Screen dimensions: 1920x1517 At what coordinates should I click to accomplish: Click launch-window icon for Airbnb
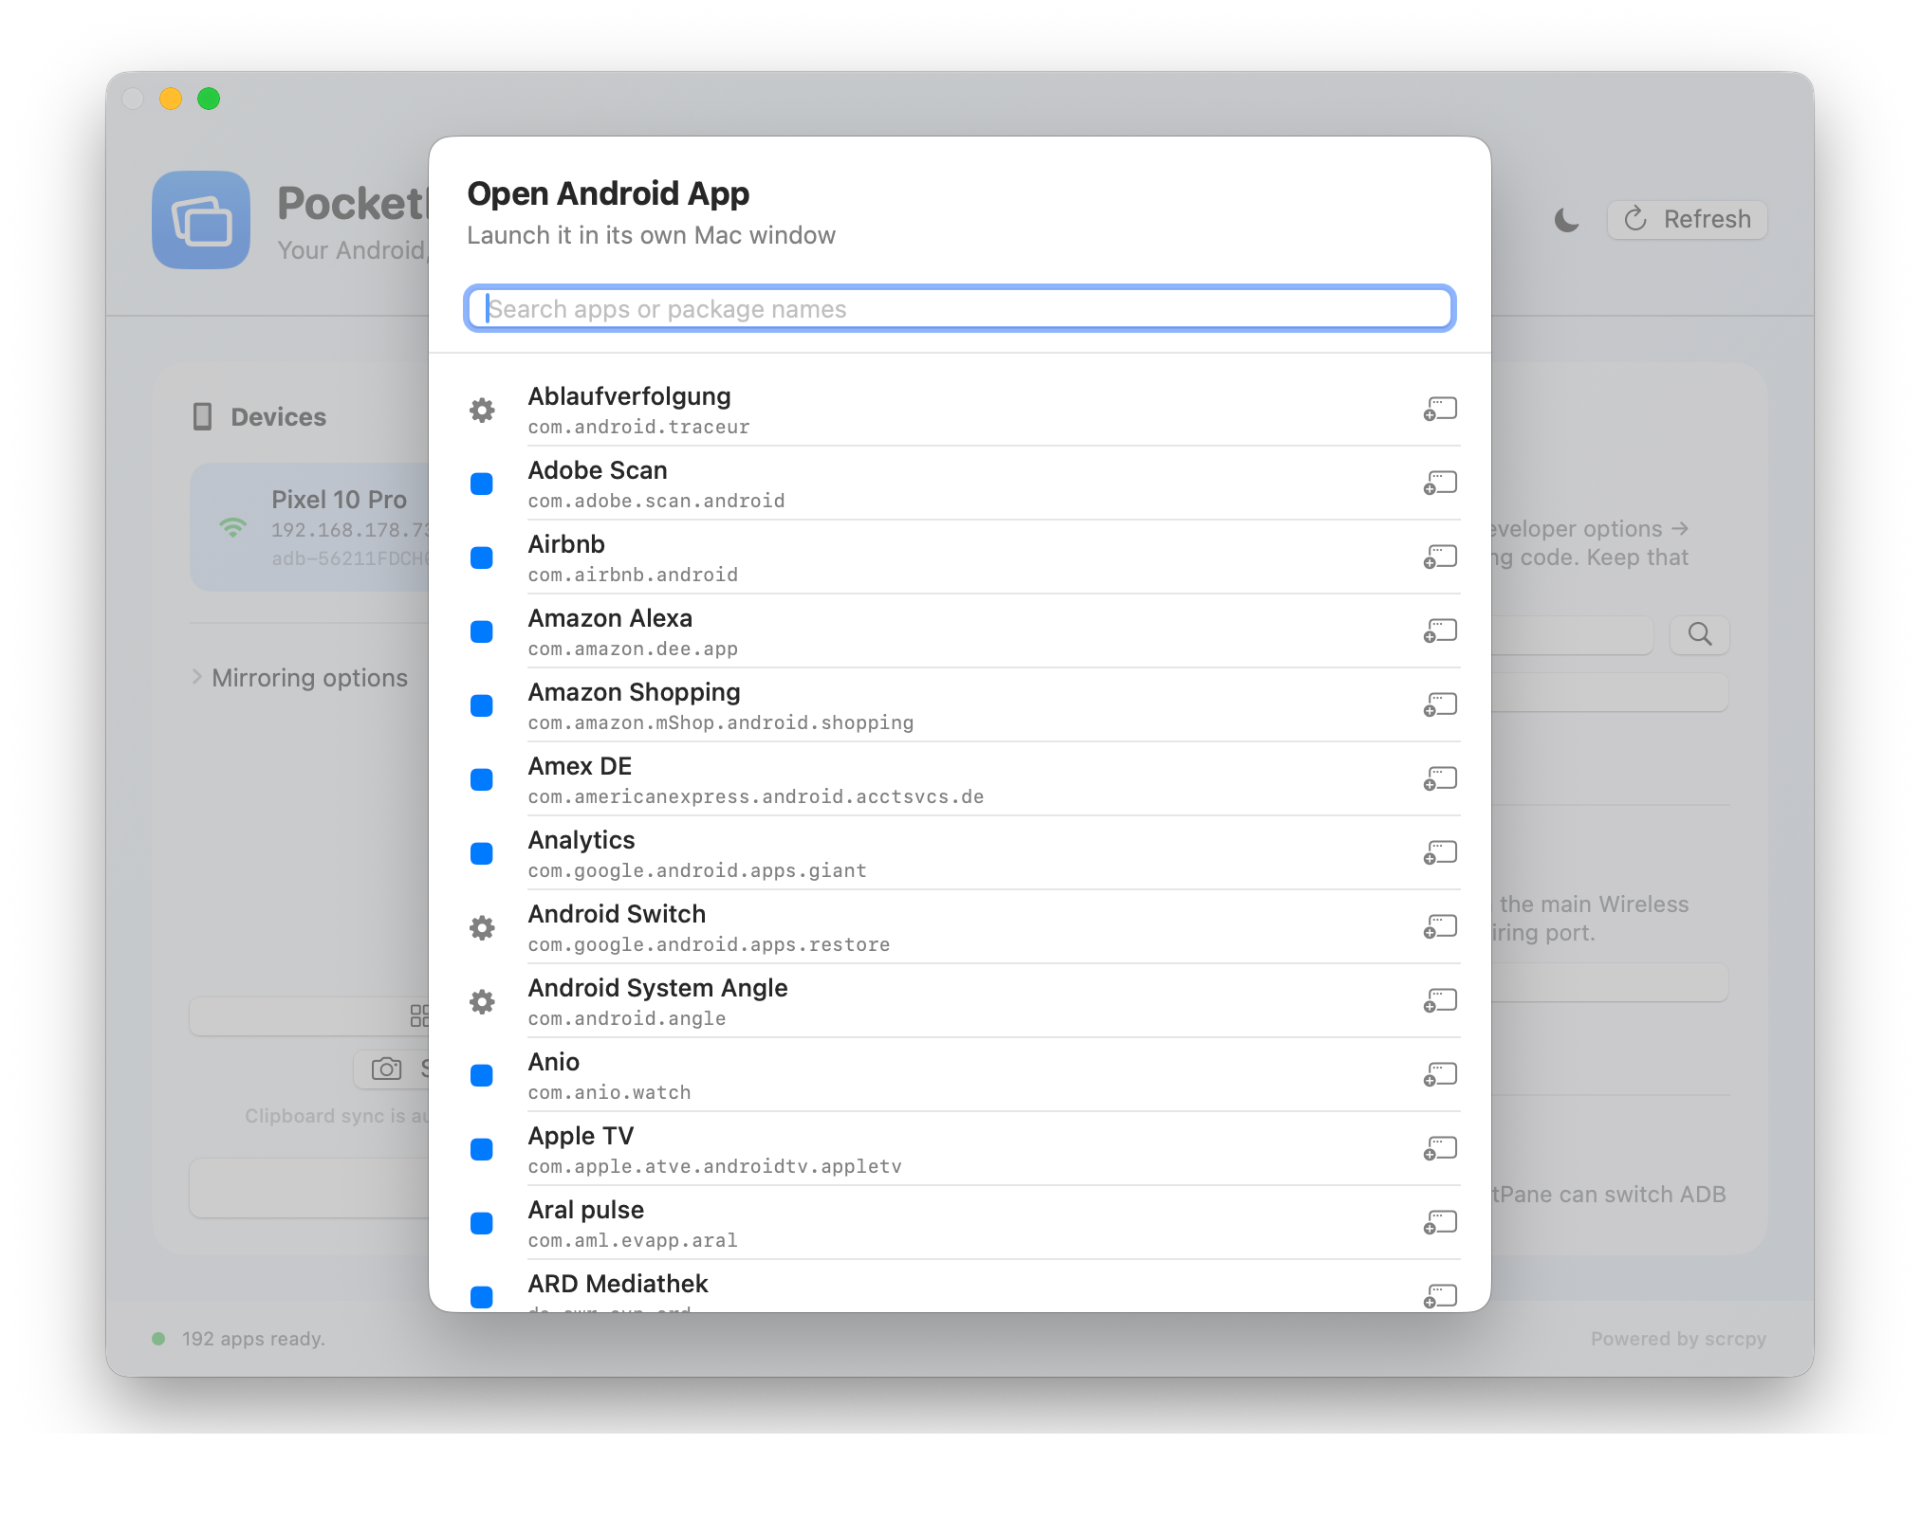point(1440,557)
